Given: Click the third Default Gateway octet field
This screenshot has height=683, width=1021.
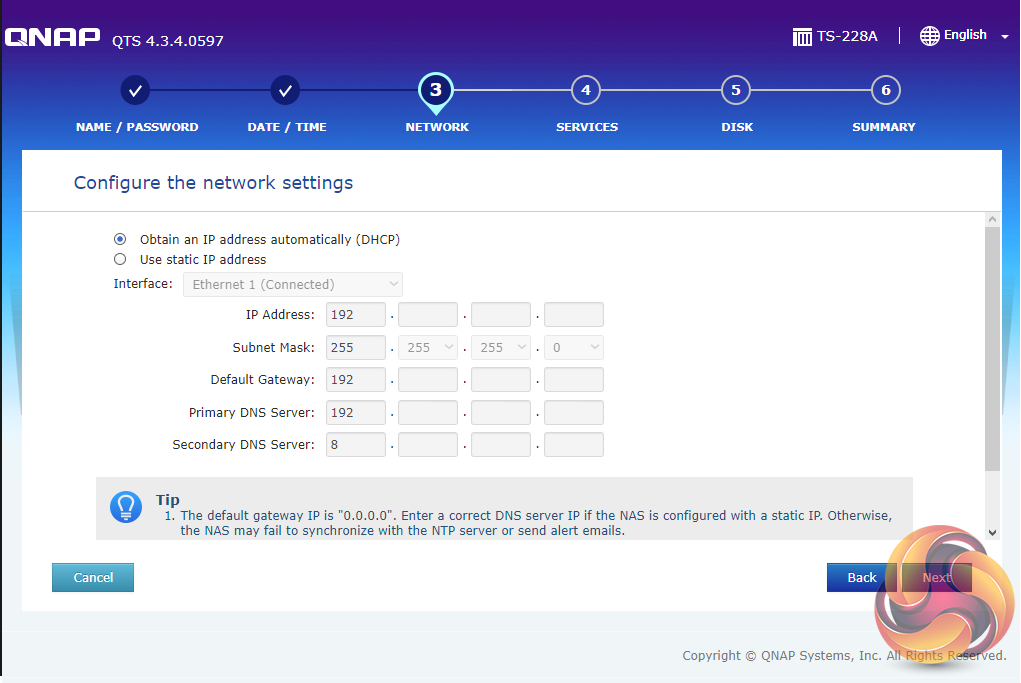Looking at the screenshot, I should [x=501, y=380].
